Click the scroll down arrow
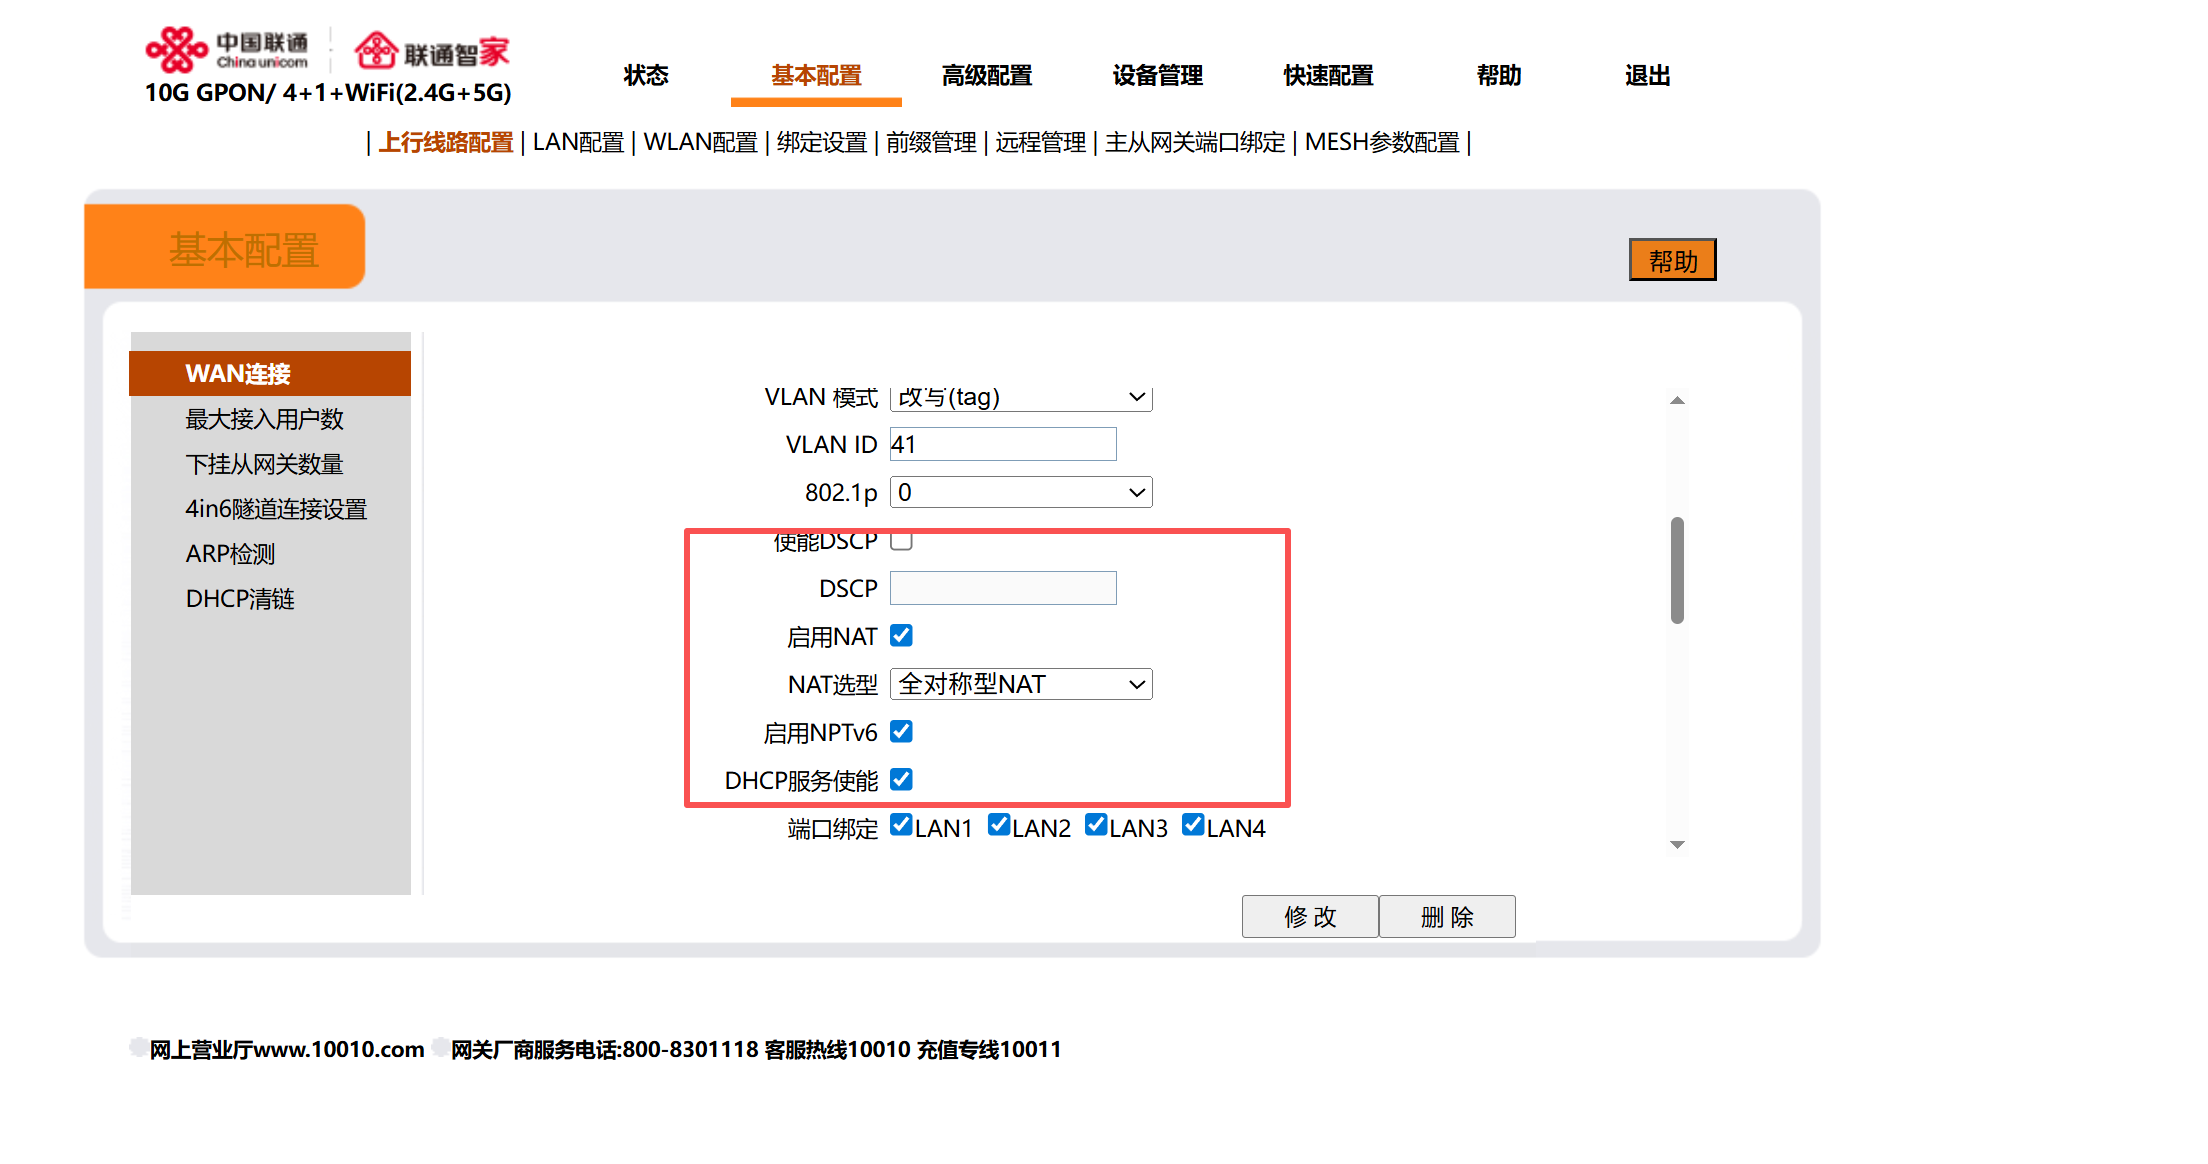This screenshot has width=2208, height=1164. click(x=1677, y=845)
